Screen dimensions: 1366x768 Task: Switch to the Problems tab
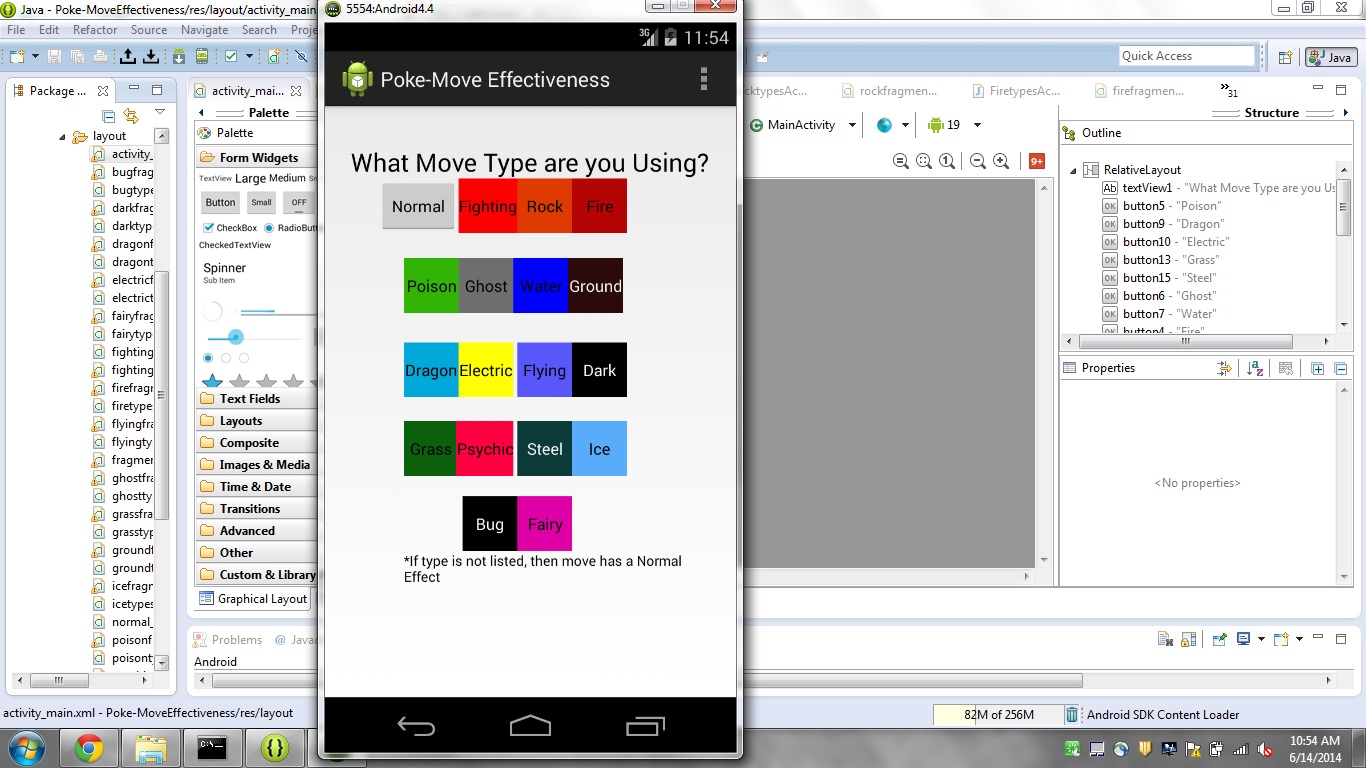tap(229, 640)
